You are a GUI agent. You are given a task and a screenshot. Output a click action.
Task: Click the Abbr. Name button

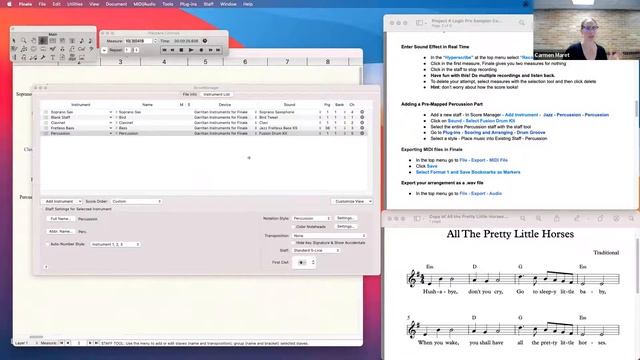point(60,231)
